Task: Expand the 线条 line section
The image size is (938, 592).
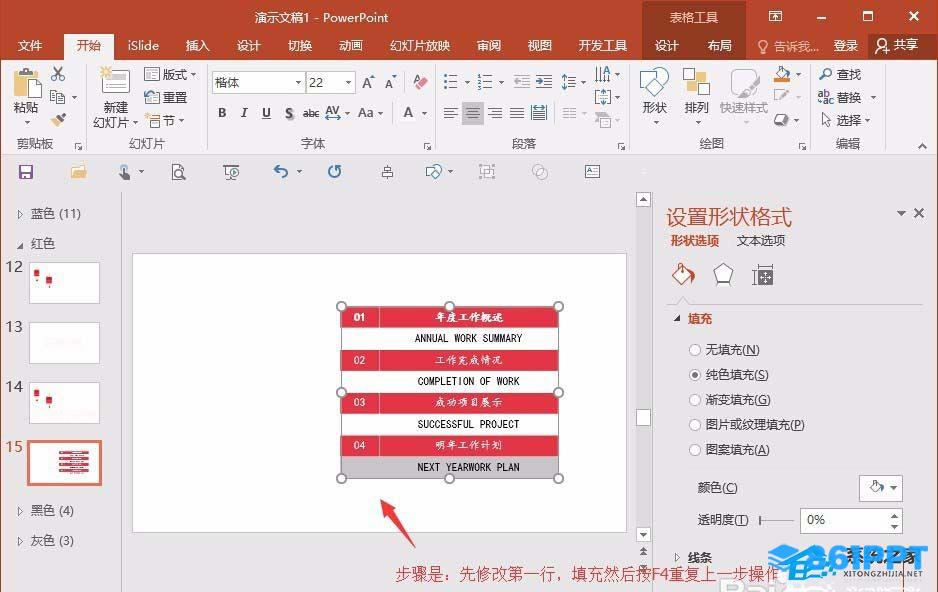Action: pos(677,557)
